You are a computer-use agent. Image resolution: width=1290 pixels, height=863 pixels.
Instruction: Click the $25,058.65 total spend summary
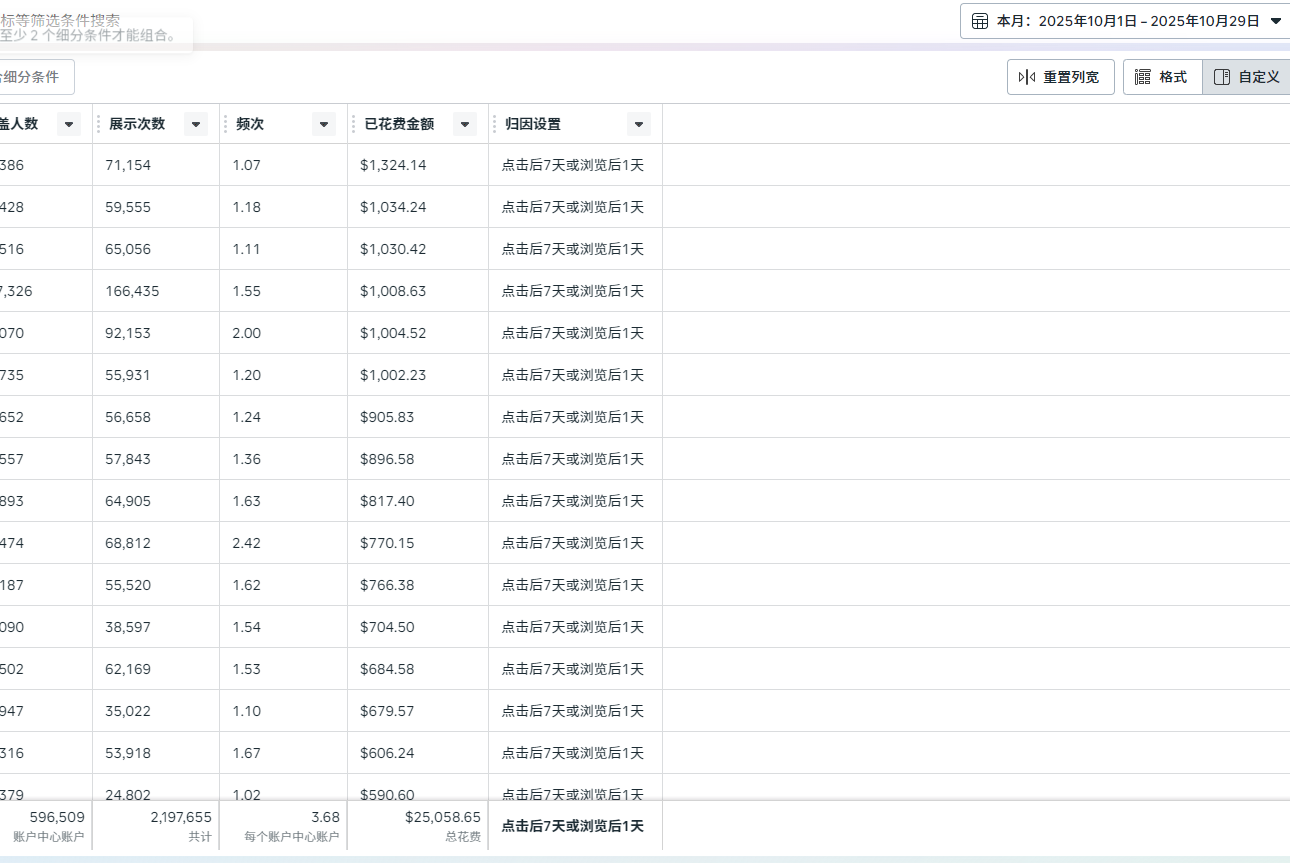(x=443, y=817)
